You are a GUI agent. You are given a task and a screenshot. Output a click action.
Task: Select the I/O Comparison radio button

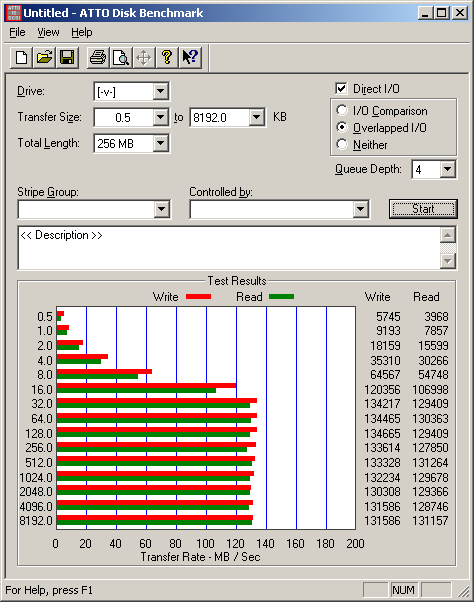pyautogui.click(x=342, y=110)
